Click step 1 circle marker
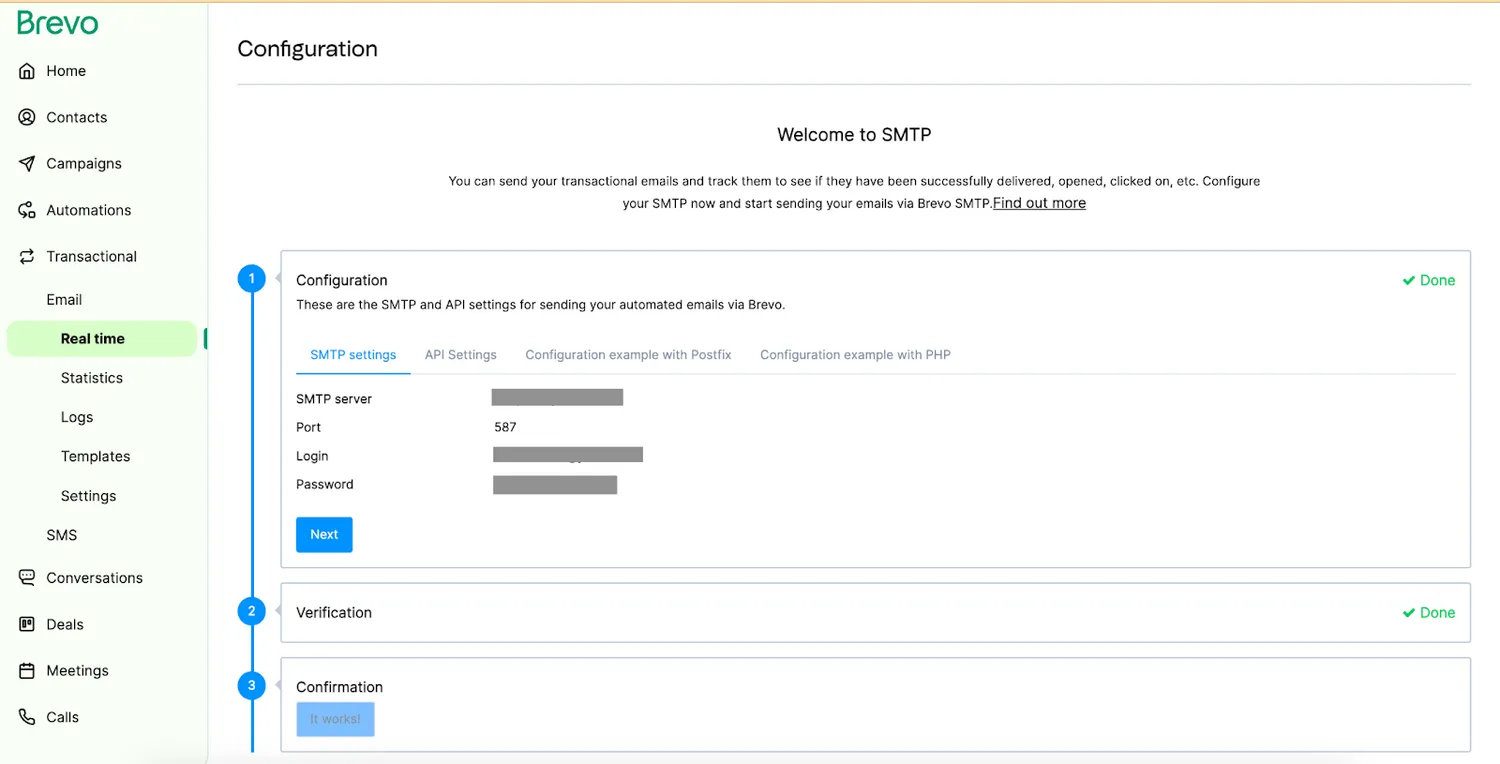1500x764 pixels. click(251, 279)
